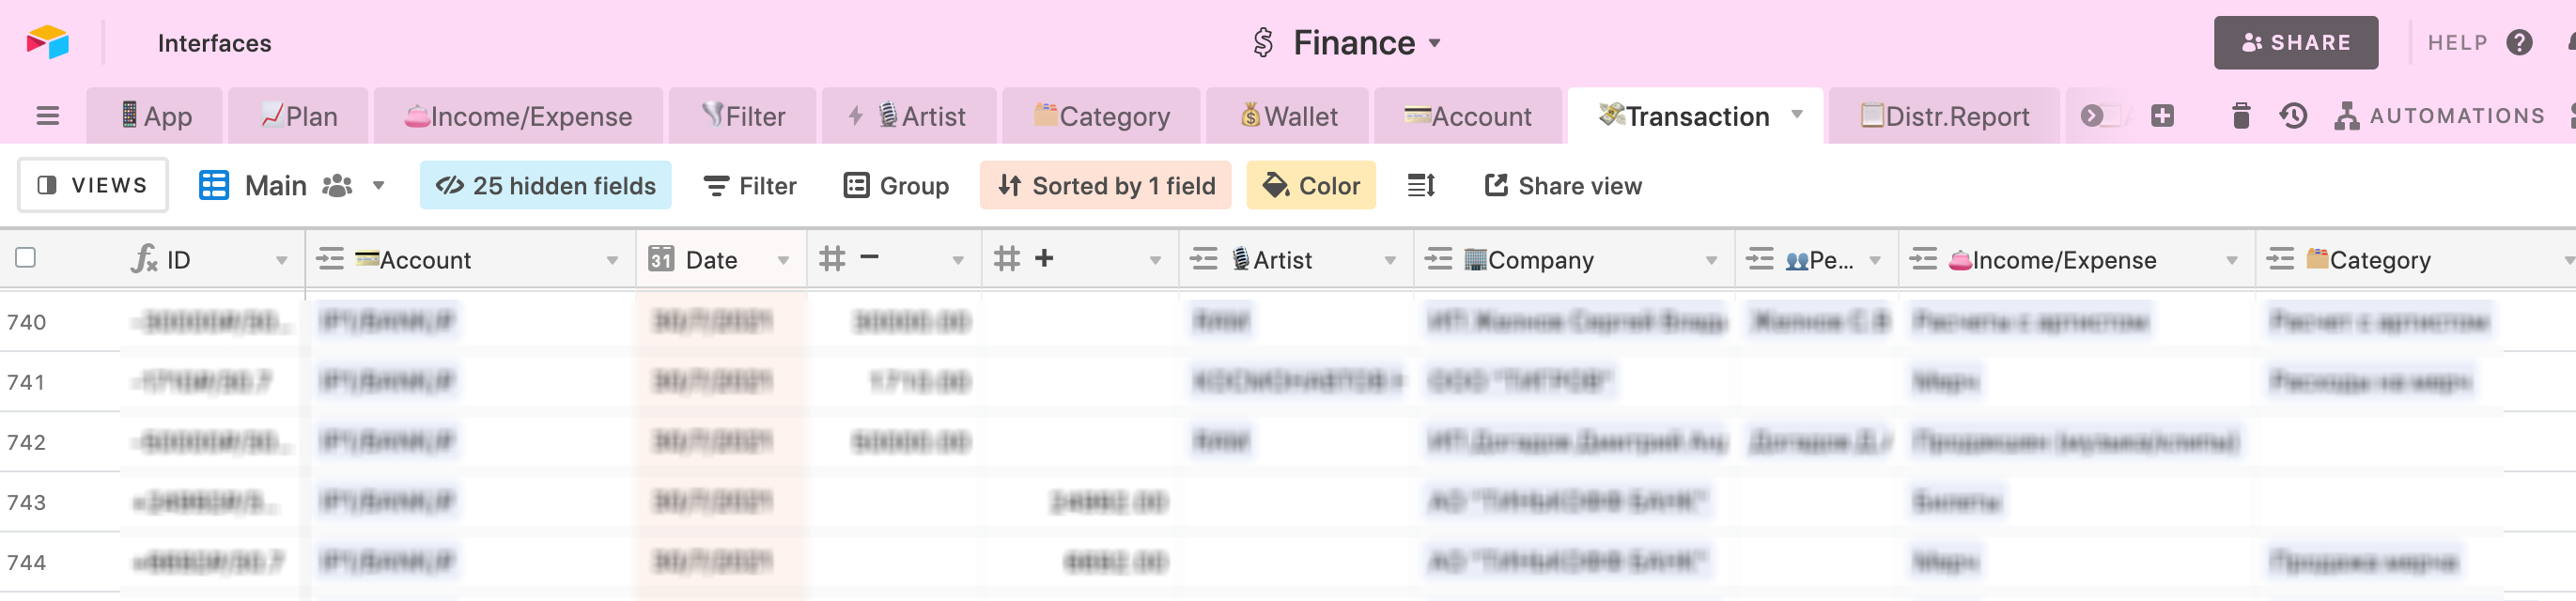The image size is (2576, 601).
Task: Open the Transaction tab dropdown arrow
Action: pyautogui.click(x=1796, y=114)
